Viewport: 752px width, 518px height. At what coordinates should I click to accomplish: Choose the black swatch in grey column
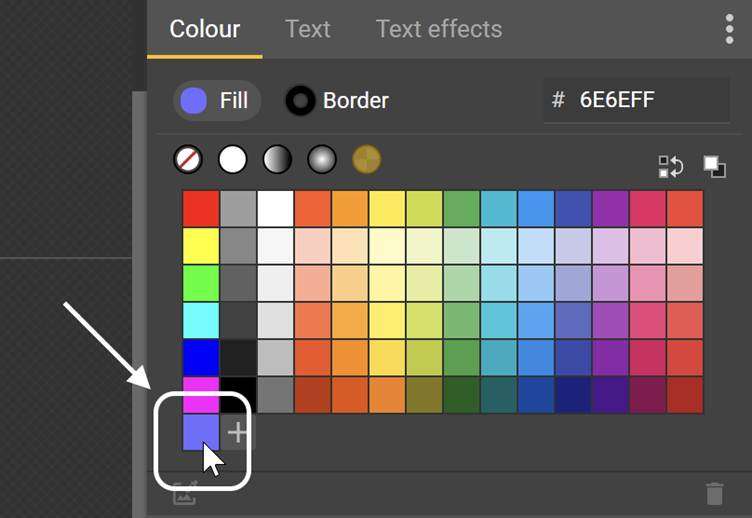[x=238, y=395]
